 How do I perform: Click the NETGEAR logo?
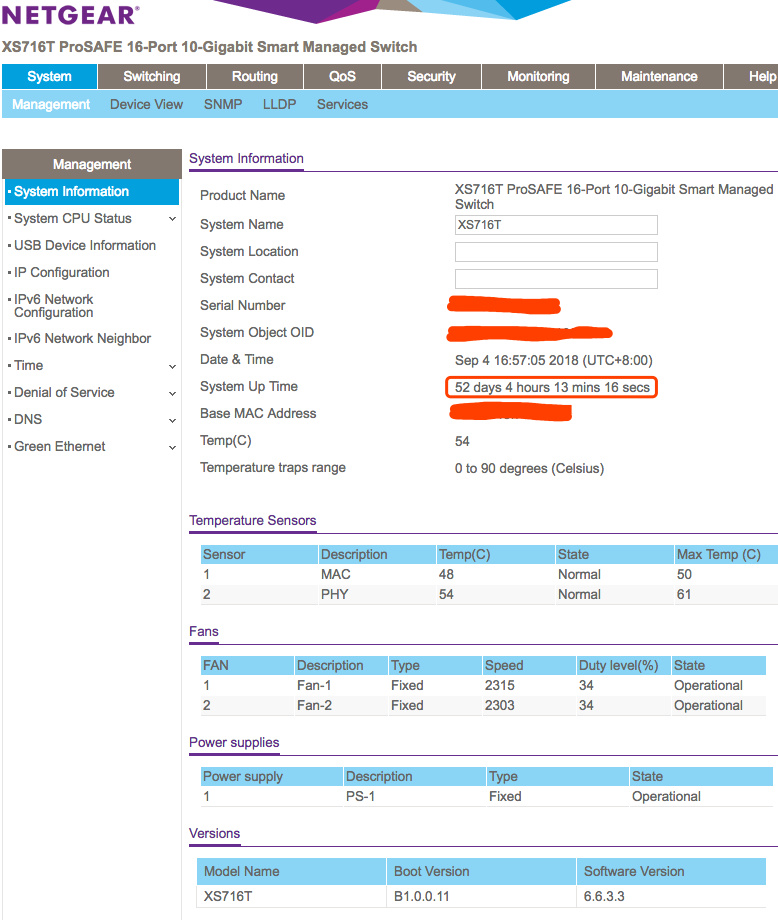(x=70, y=15)
